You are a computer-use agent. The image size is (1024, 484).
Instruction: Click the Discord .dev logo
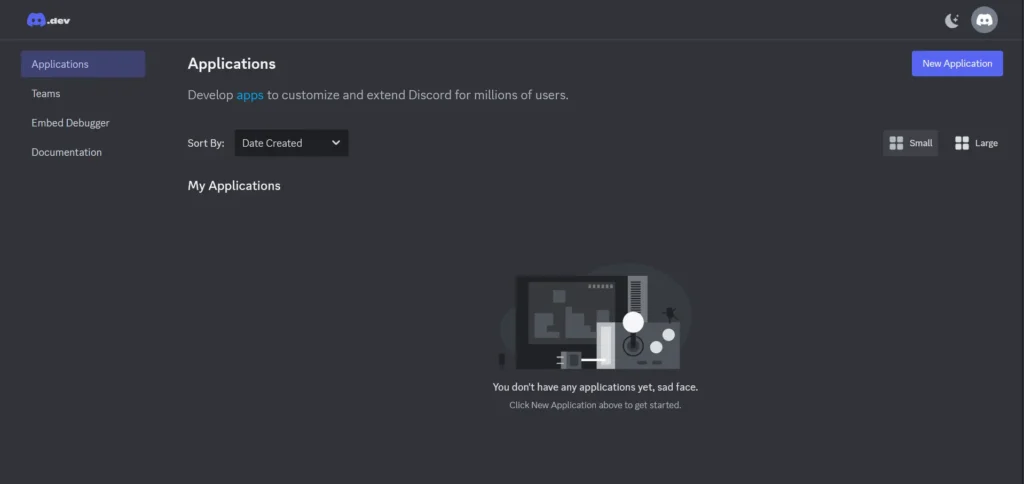click(x=48, y=20)
